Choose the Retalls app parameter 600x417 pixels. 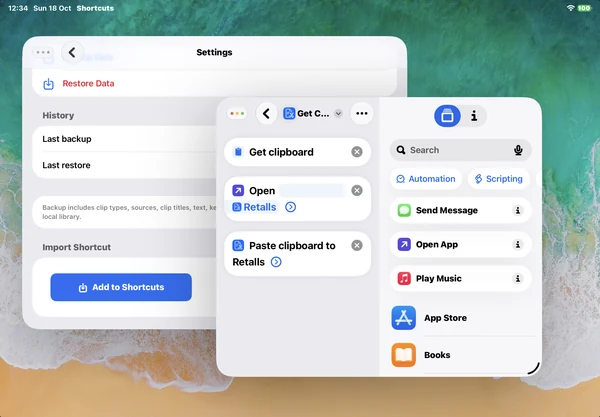point(254,207)
